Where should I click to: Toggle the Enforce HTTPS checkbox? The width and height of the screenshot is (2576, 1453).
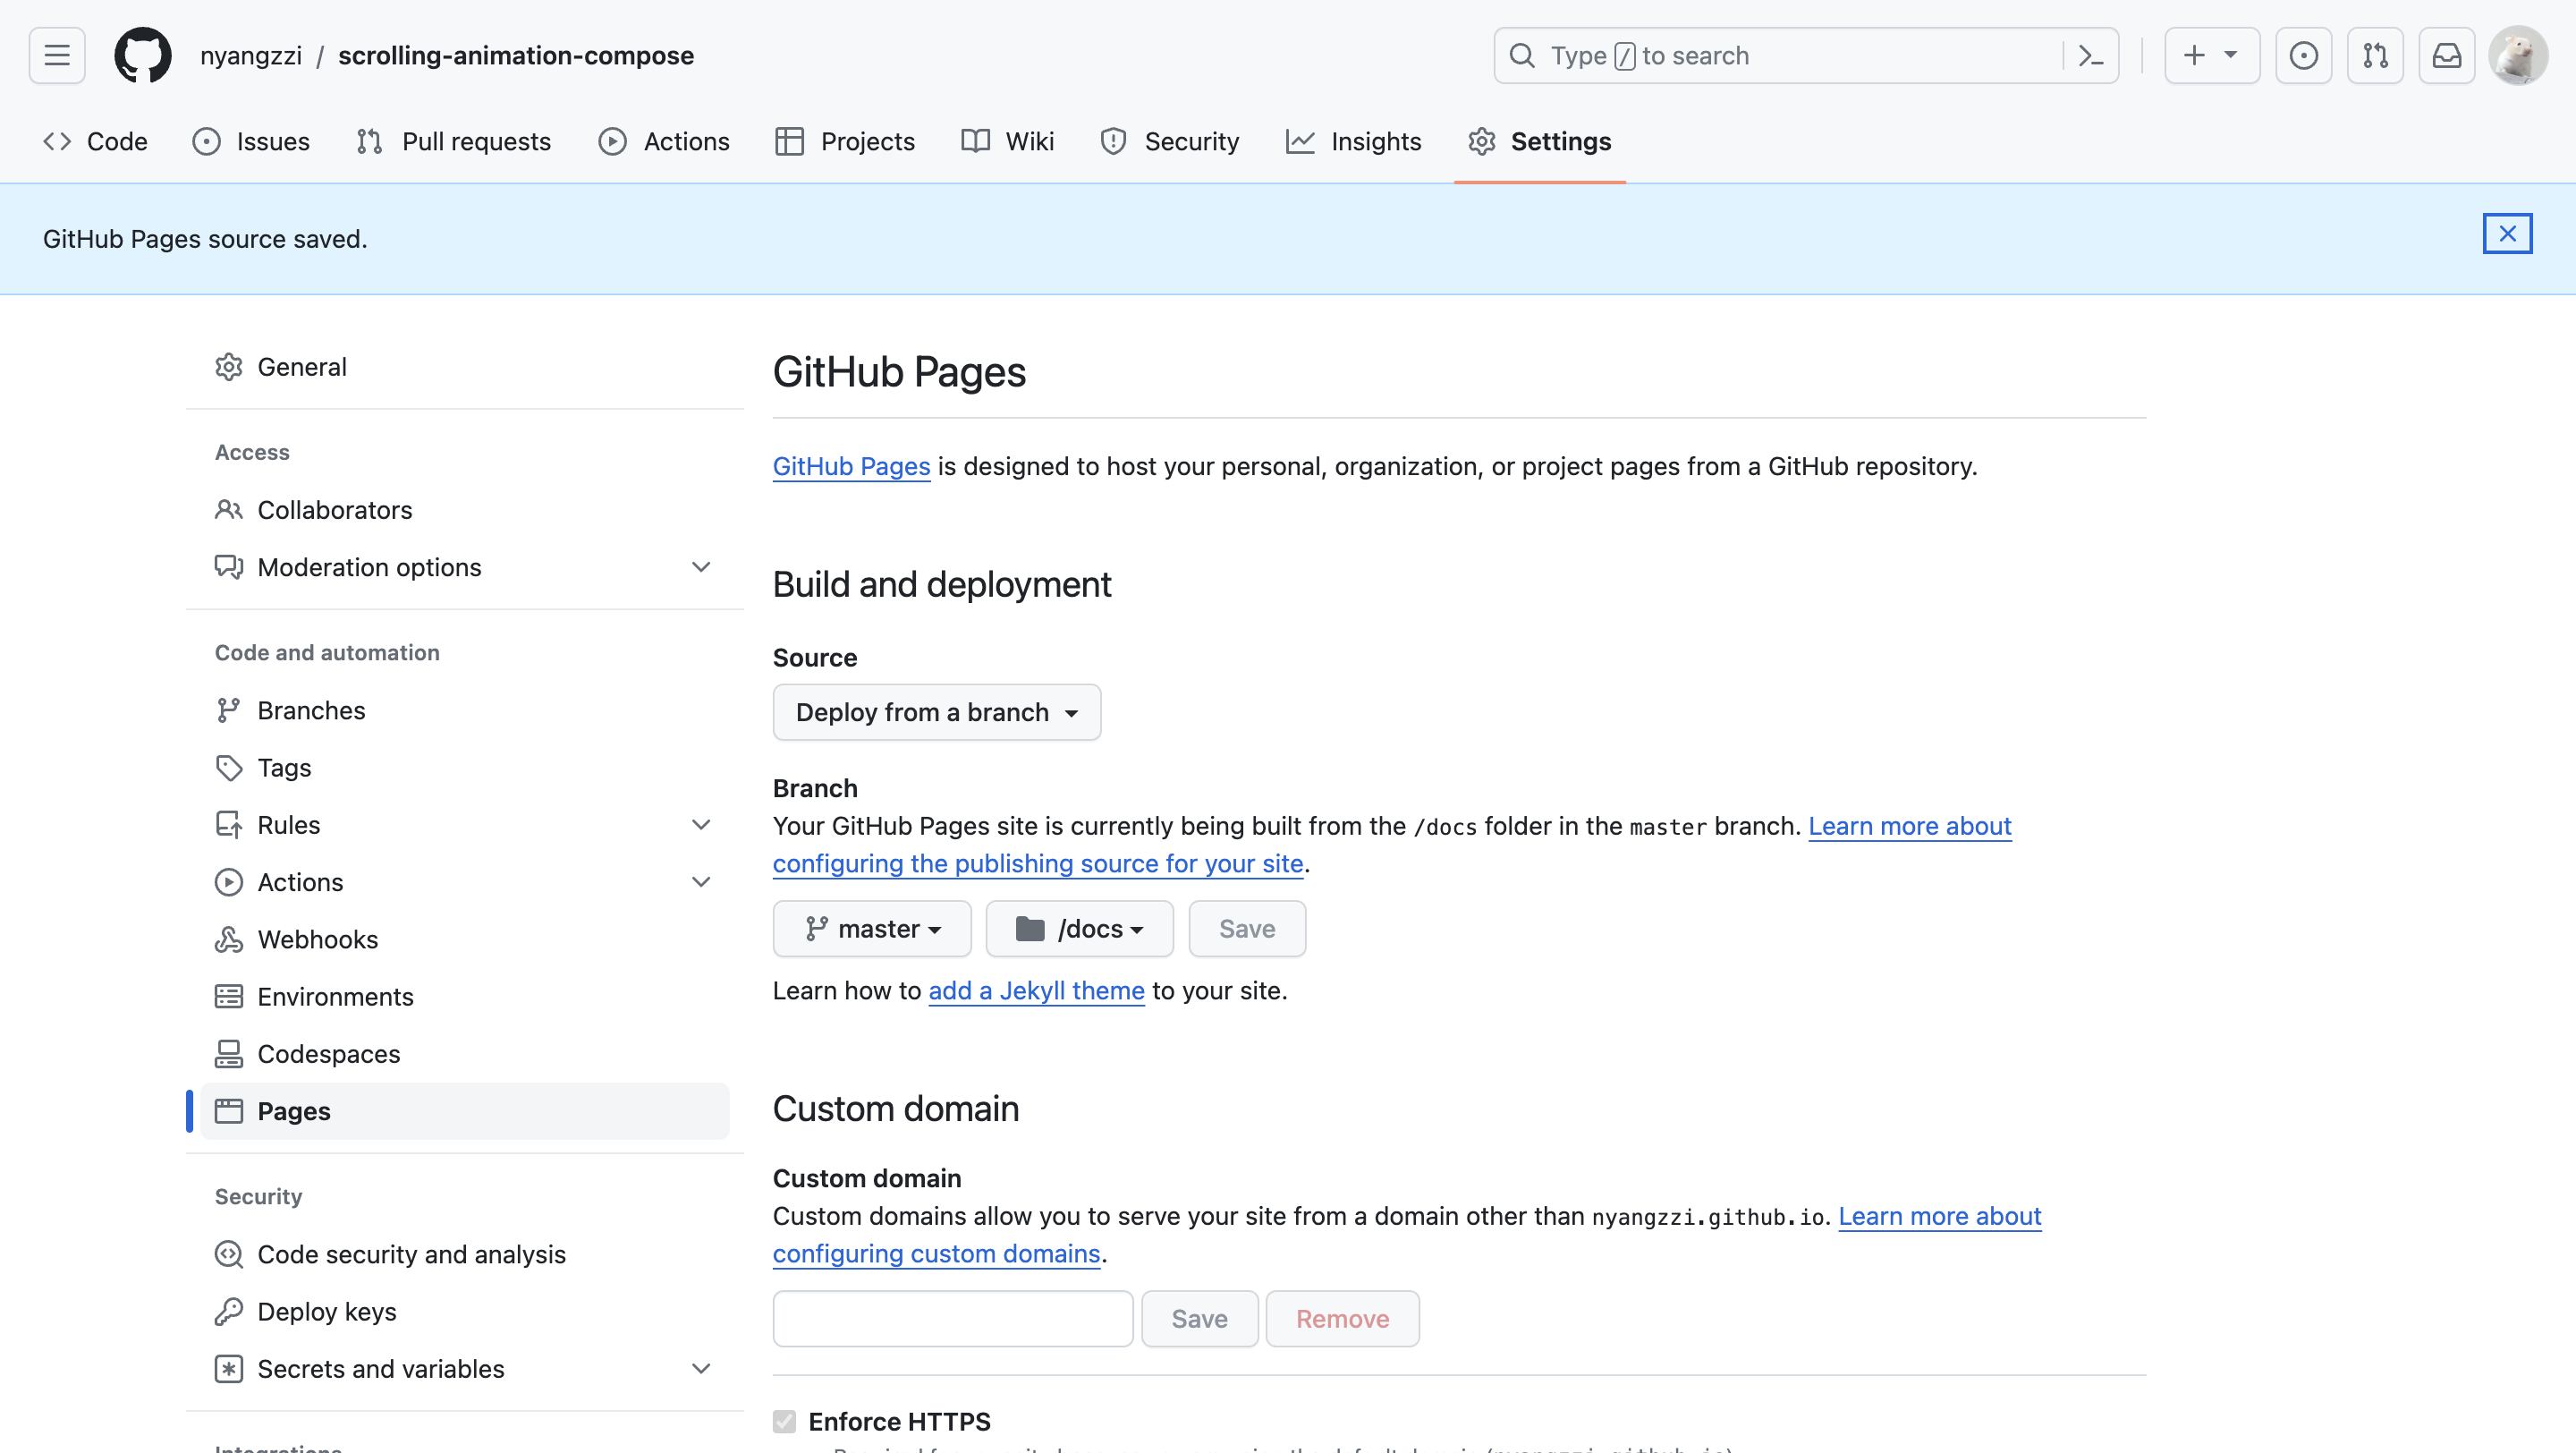785,1421
